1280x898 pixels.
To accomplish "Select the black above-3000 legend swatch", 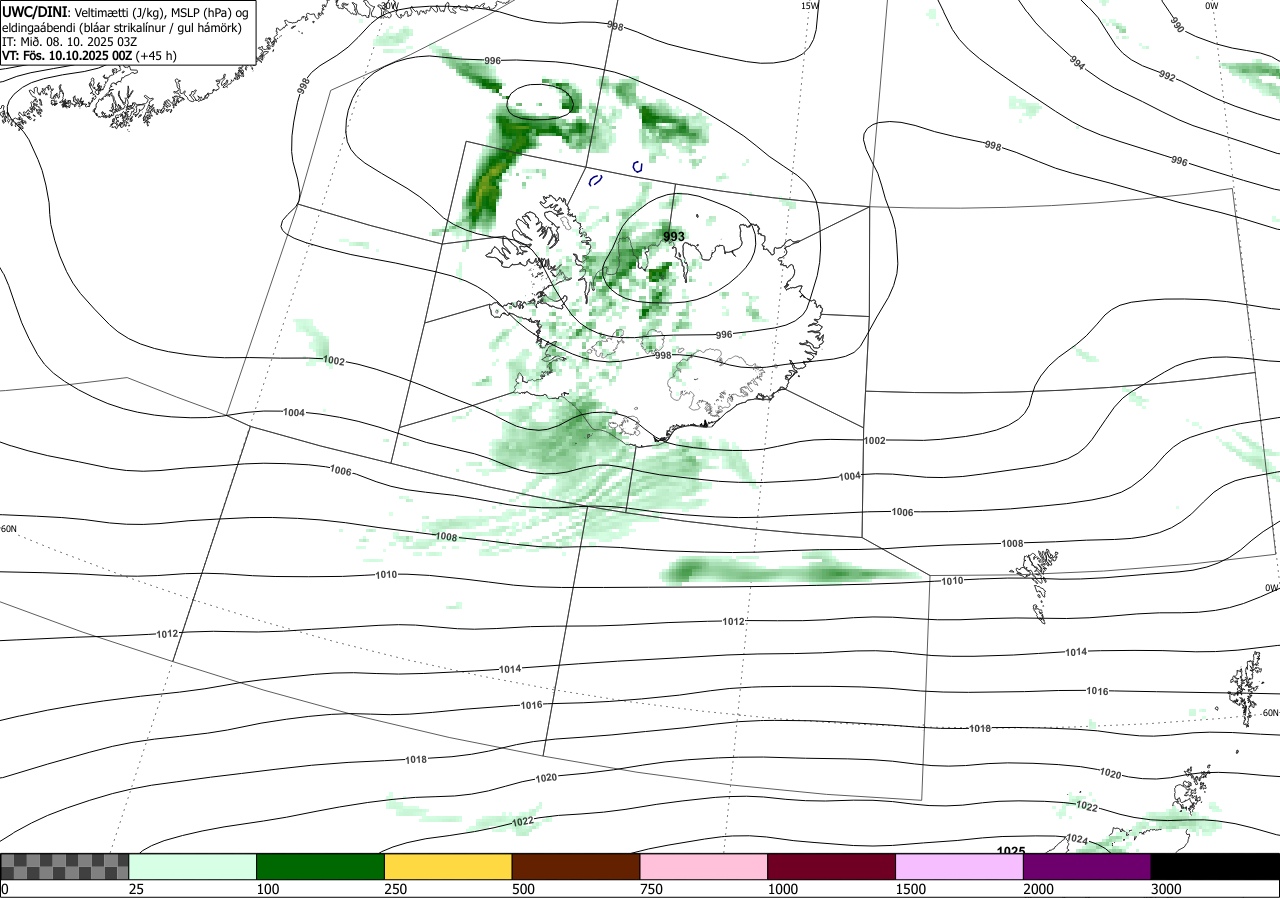I will (x=1215, y=866).
